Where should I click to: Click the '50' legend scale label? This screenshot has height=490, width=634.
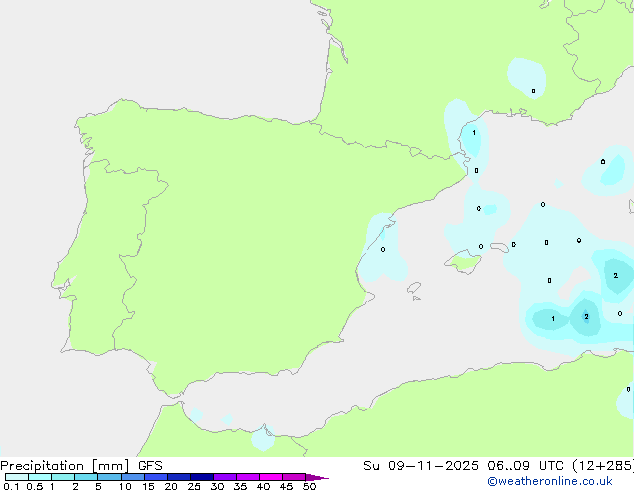point(309,486)
